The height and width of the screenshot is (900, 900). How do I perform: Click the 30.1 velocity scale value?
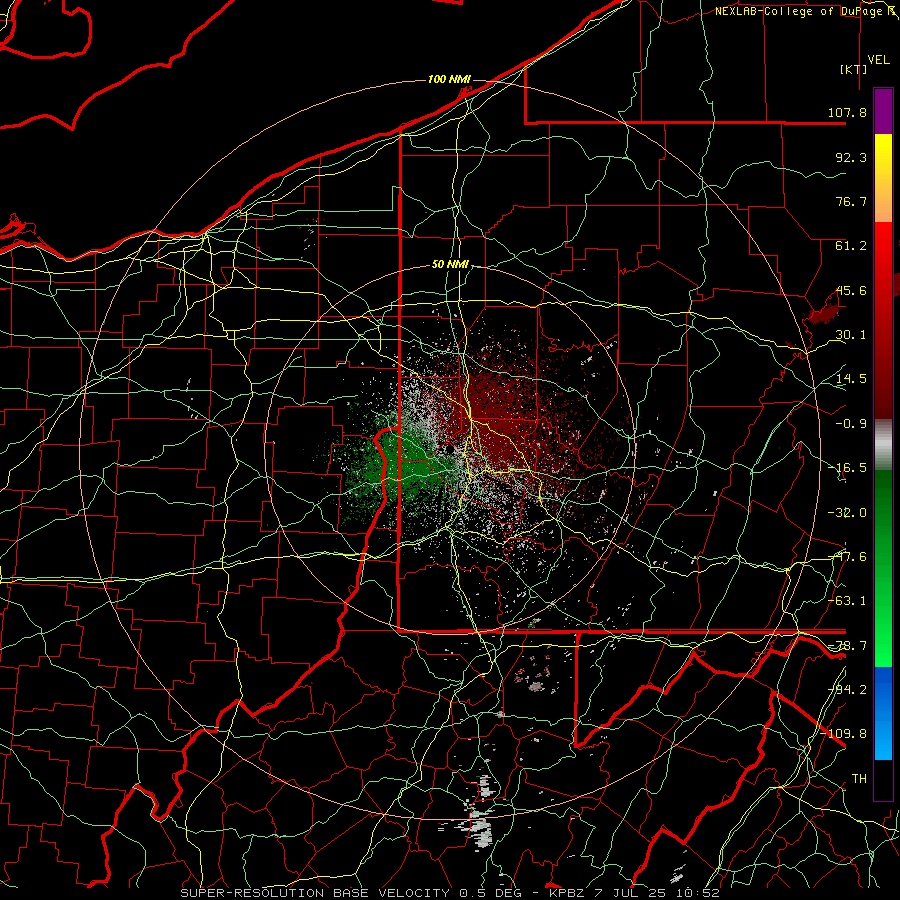click(851, 335)
